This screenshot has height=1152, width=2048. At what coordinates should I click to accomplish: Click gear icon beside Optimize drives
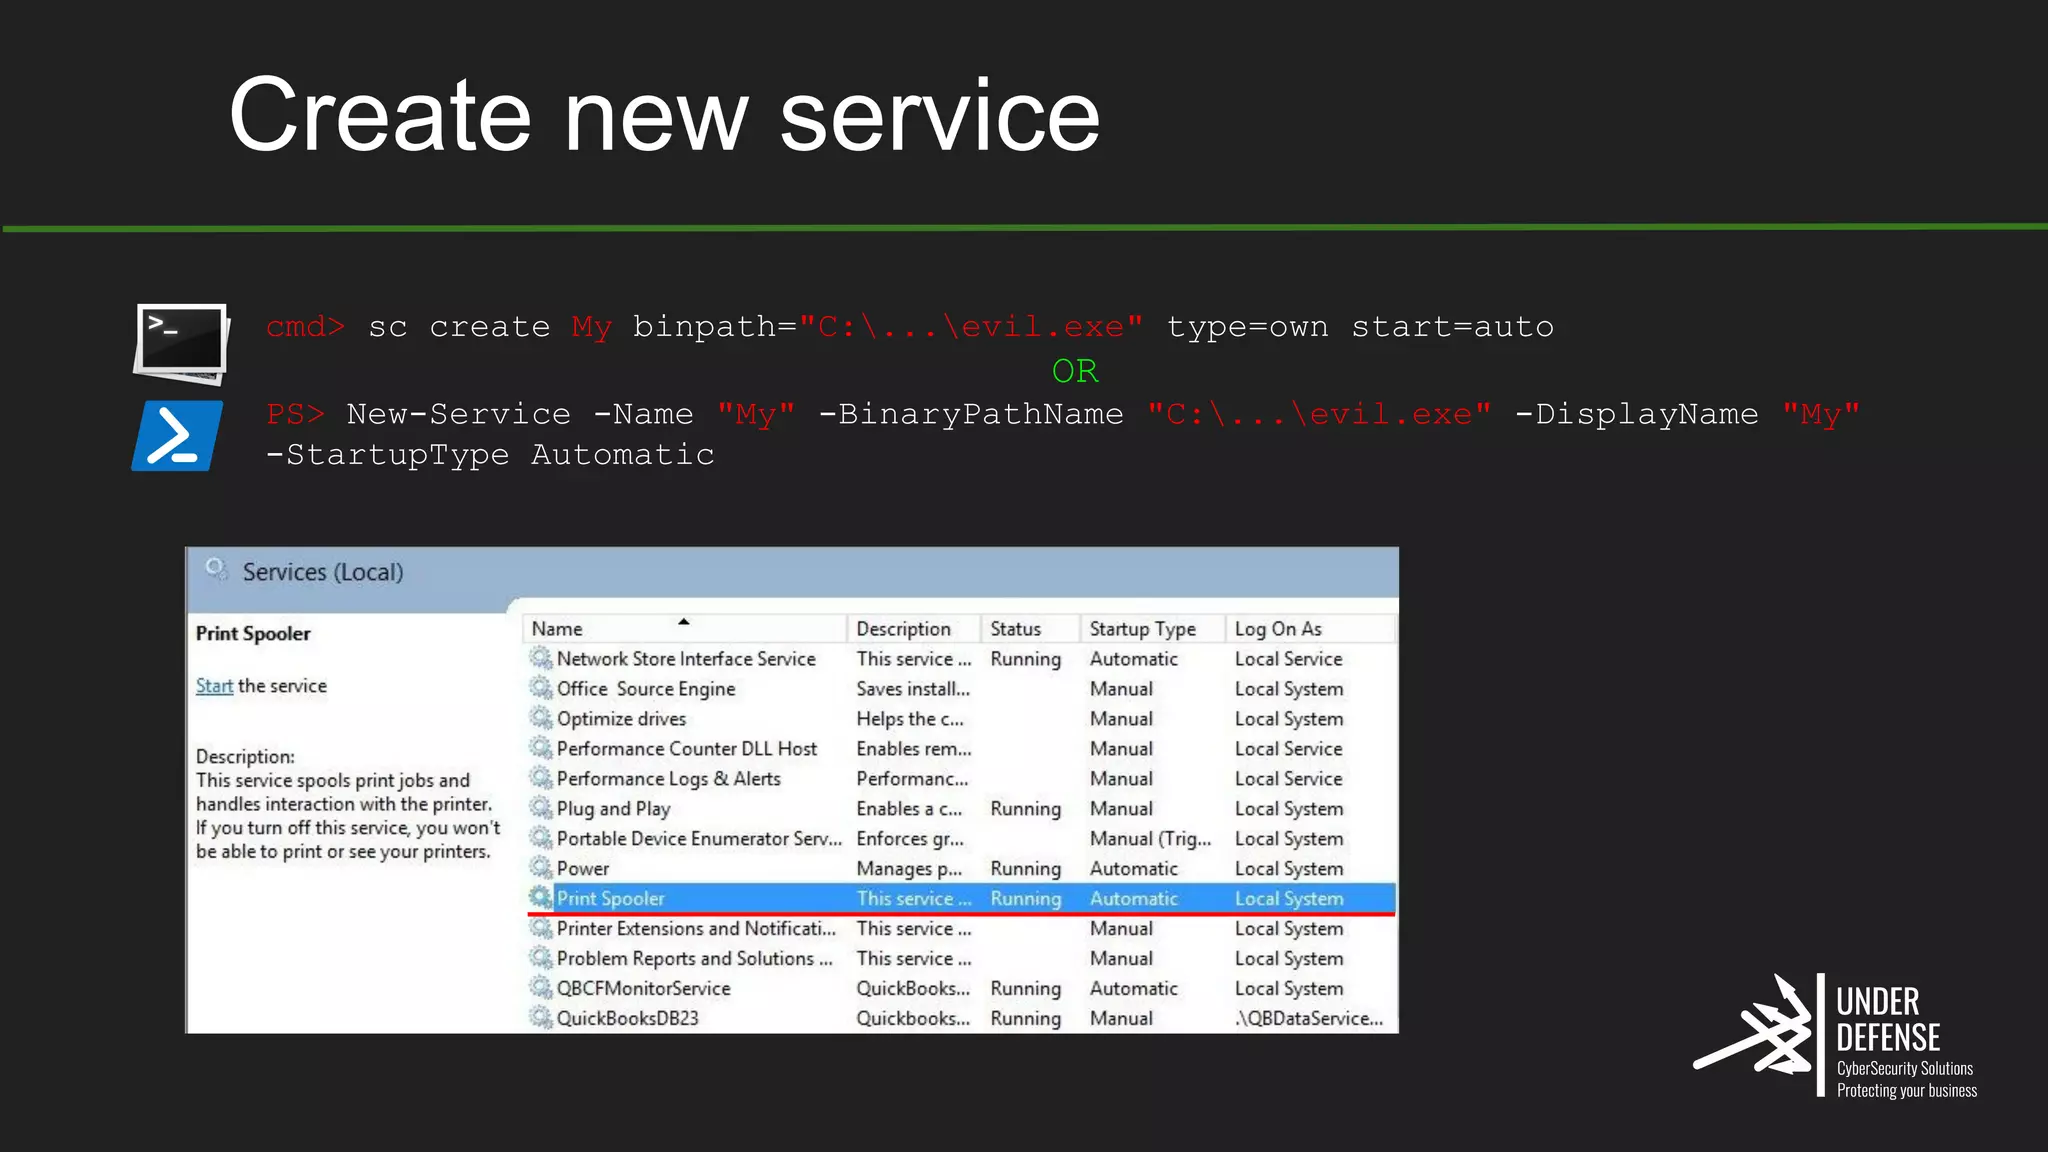coord(541,718)
